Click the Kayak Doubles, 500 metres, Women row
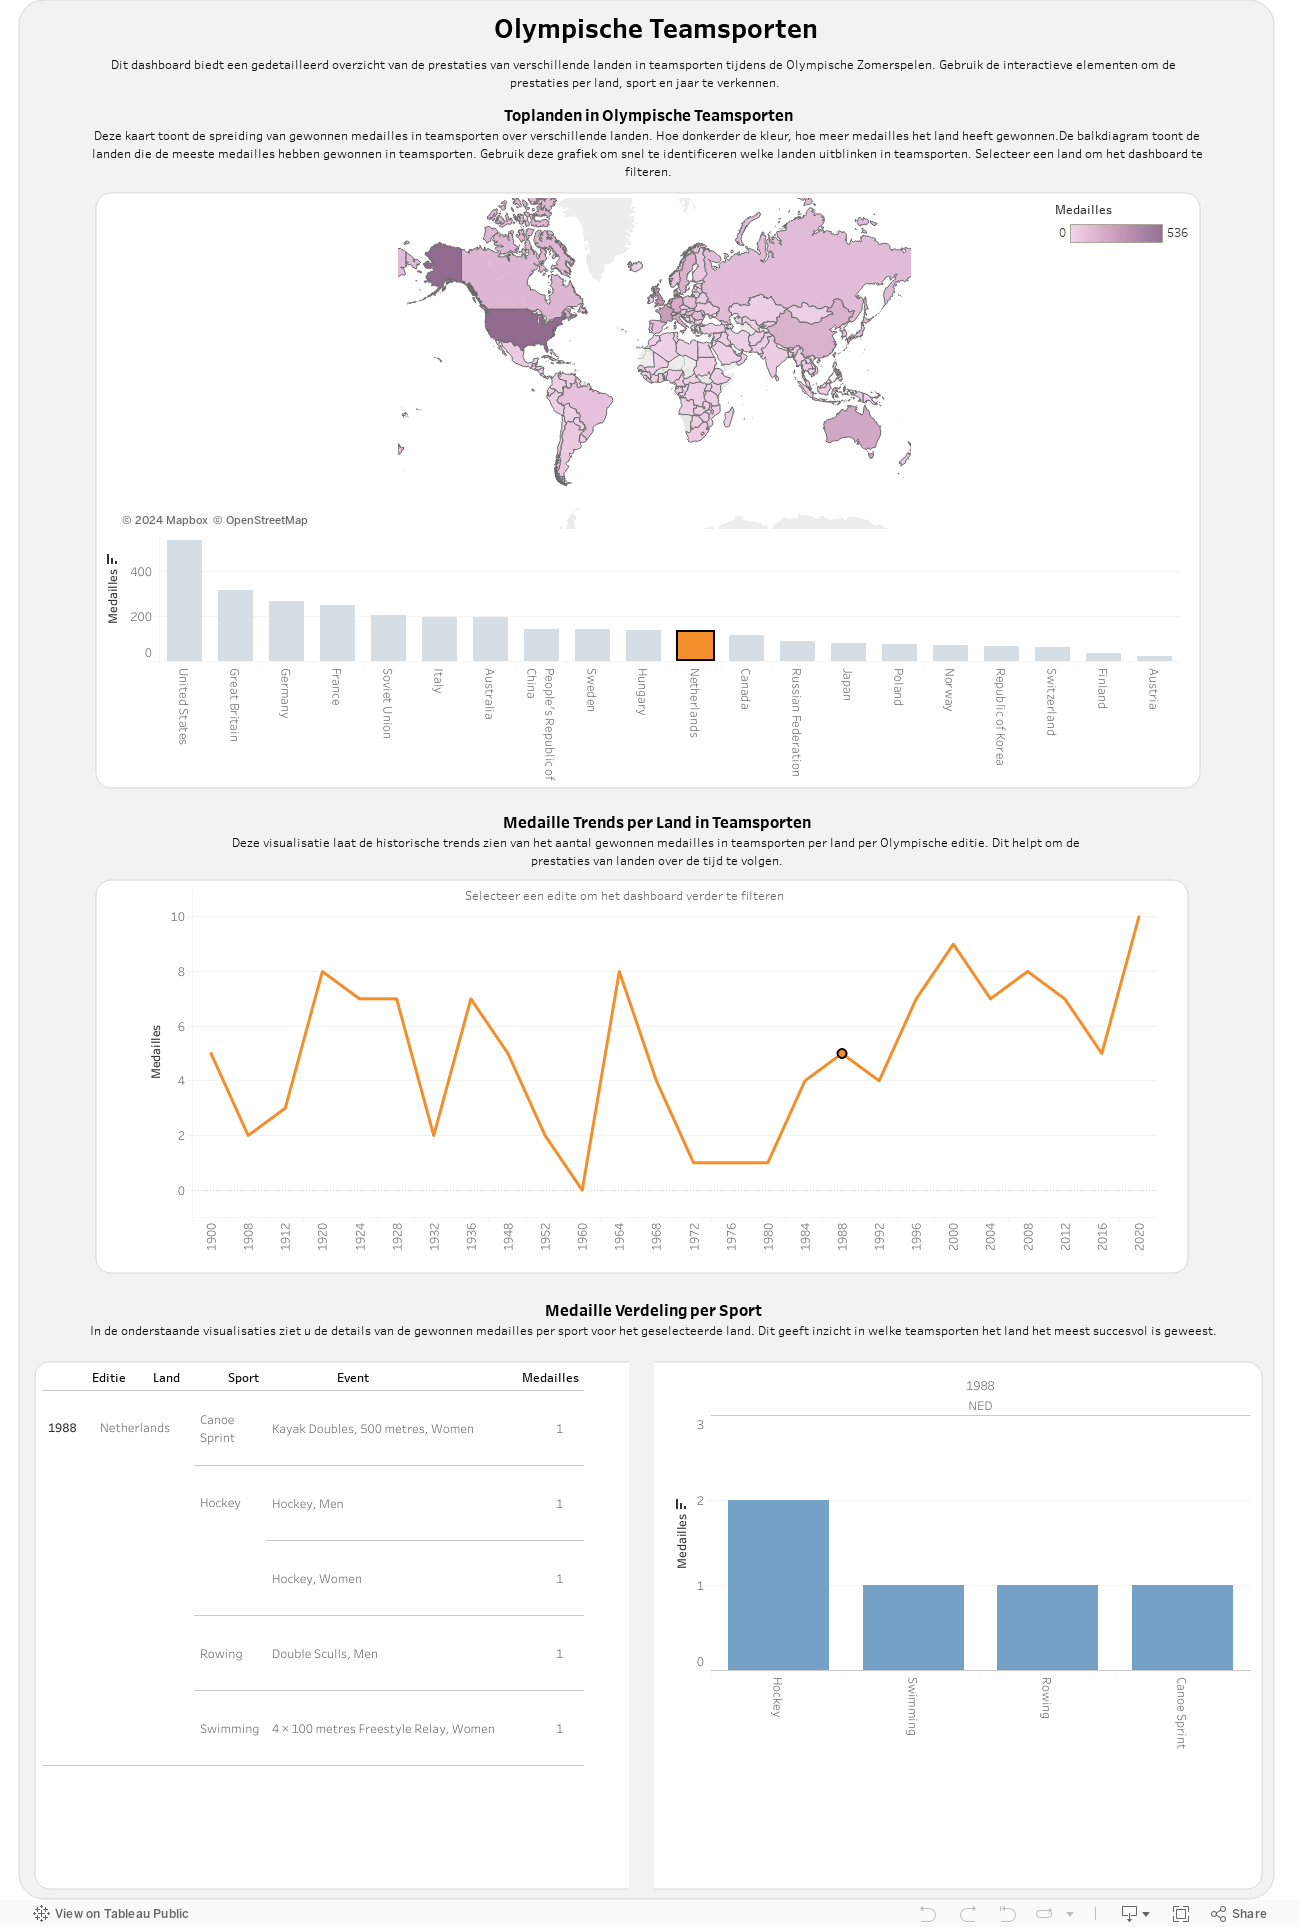The height and width of the screenshot is (1927, 1300). pyautogui.click(x=373, y=1429)
